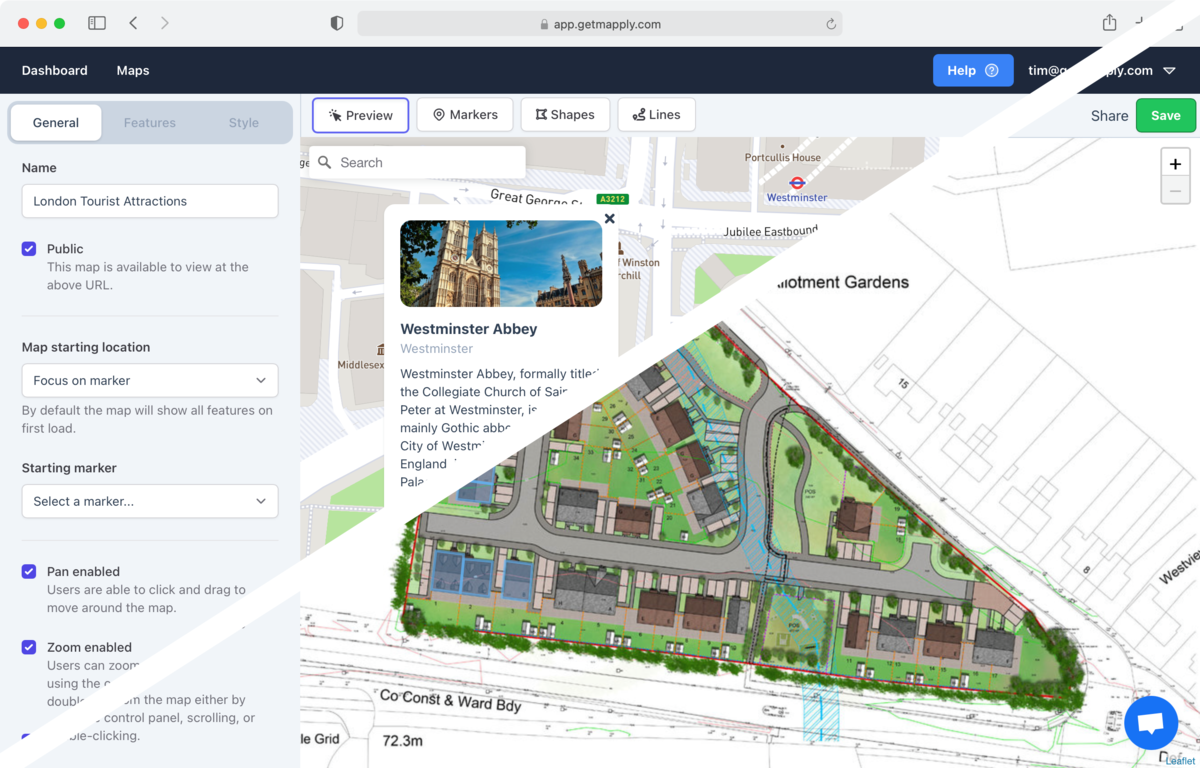The height and width of the screenshot is (768, 1200).
Task: Switch to the Style tab
Action: 243,122
